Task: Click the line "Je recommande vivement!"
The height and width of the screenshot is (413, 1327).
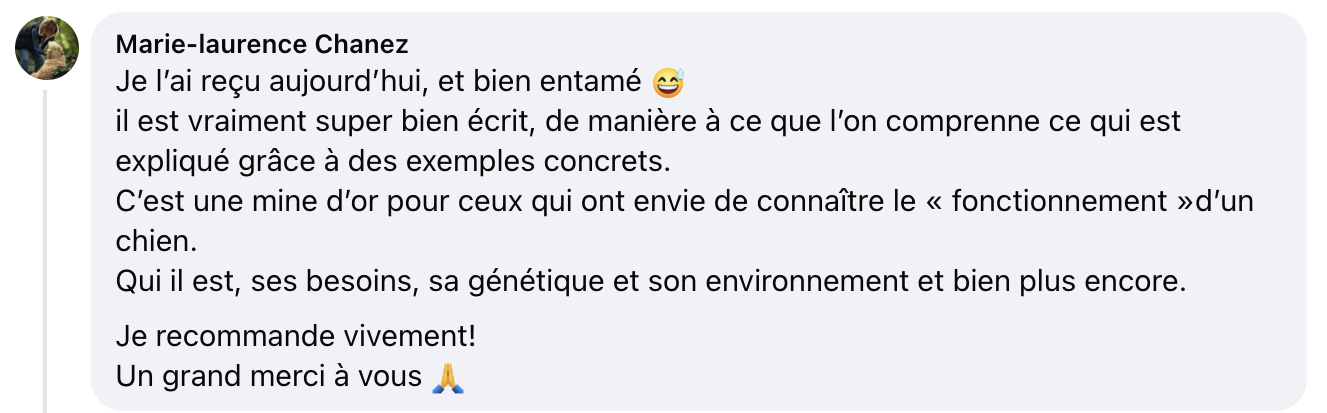Action: [296, 337]
